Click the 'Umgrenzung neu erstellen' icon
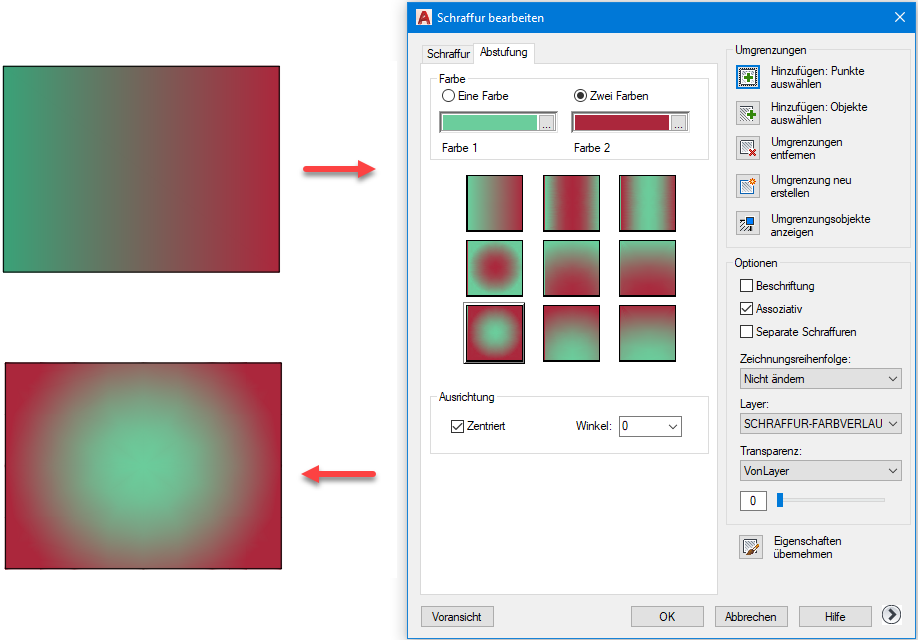 748,186
